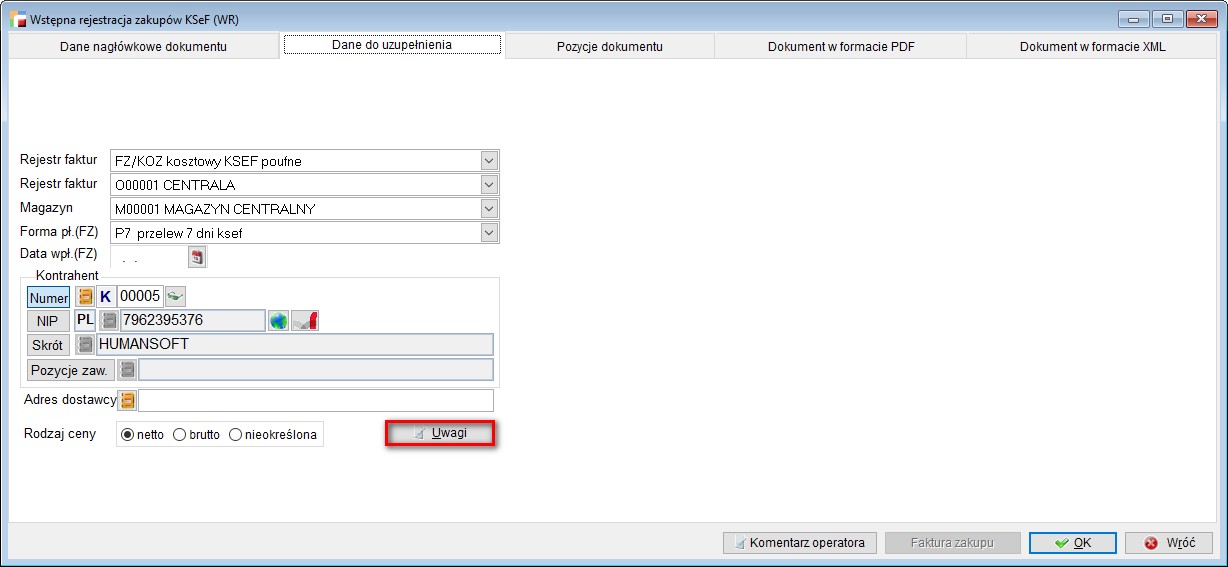Click the red checkmark icon beside the globe

(x=305, y=321)
